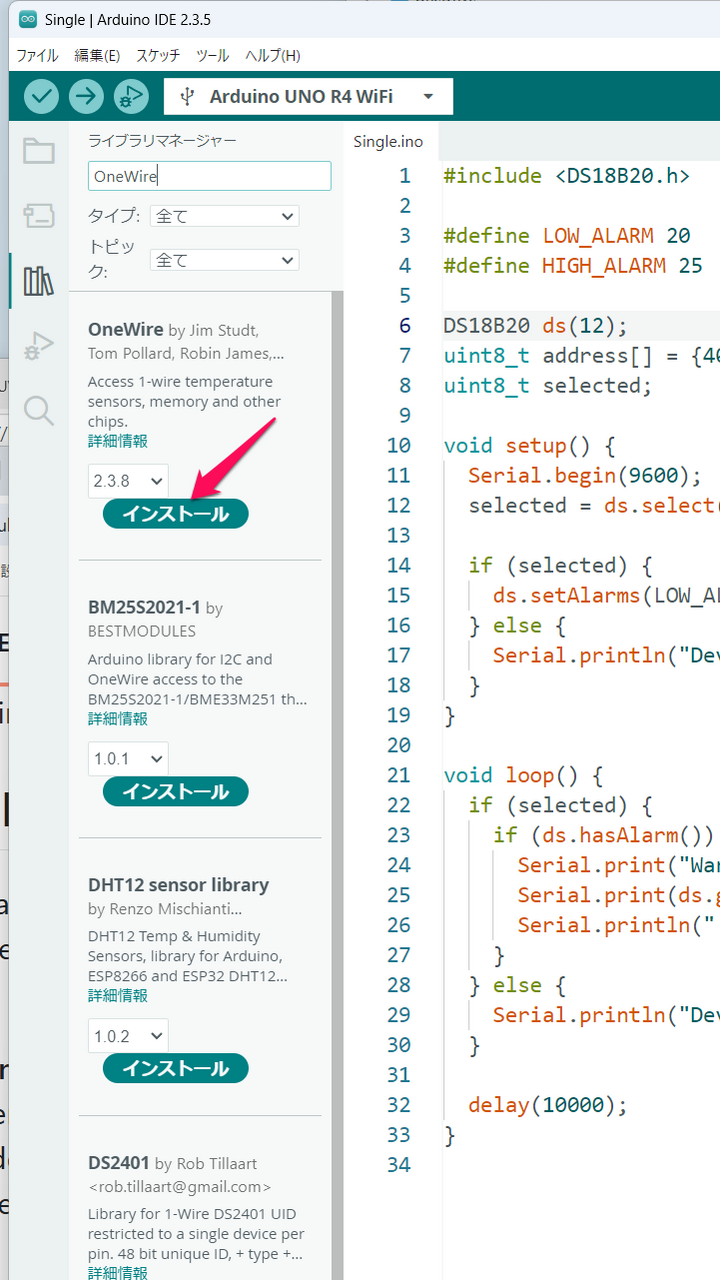Click the BM25S2021-1 library title
This screenshot has height=1280, width=720.
(145, 608)
